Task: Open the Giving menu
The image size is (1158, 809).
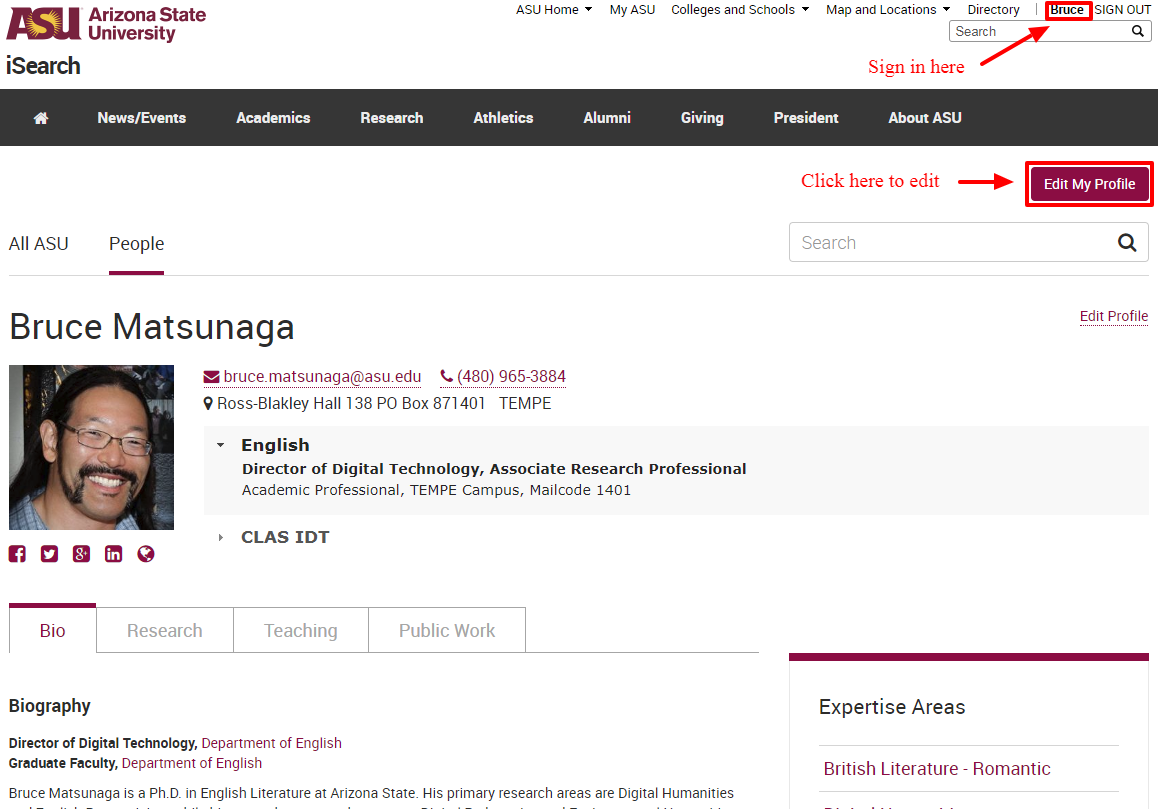Action: pos(702,118)
